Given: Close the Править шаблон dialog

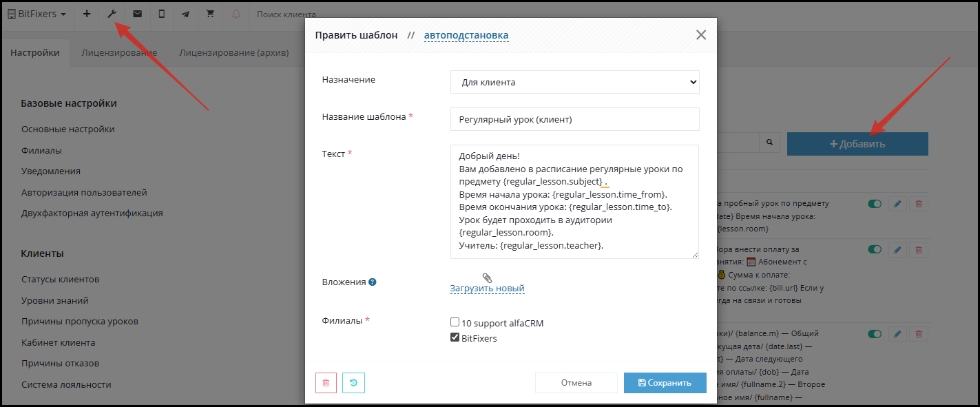Looking at the screenshot, I should [x=701, y=35].
